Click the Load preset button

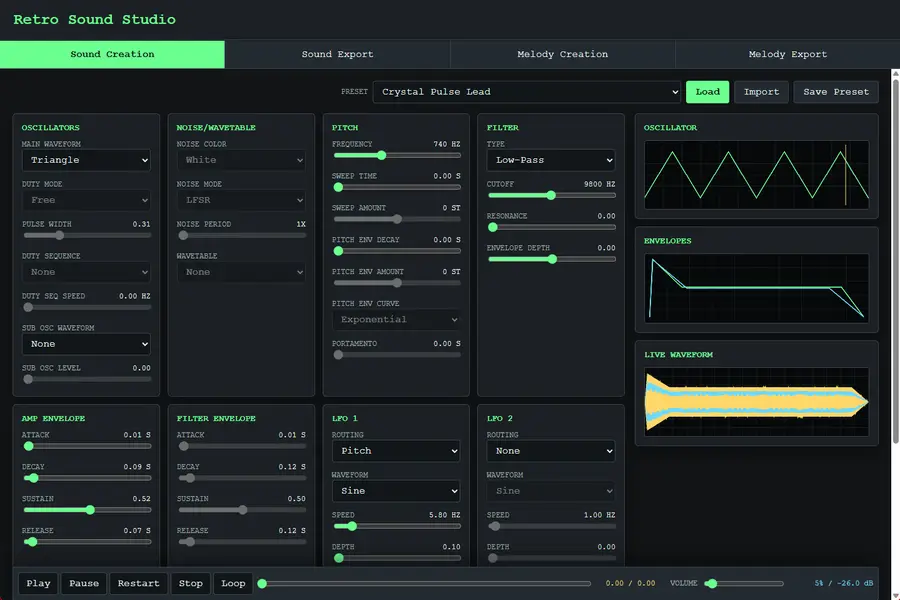click(707, 92)
